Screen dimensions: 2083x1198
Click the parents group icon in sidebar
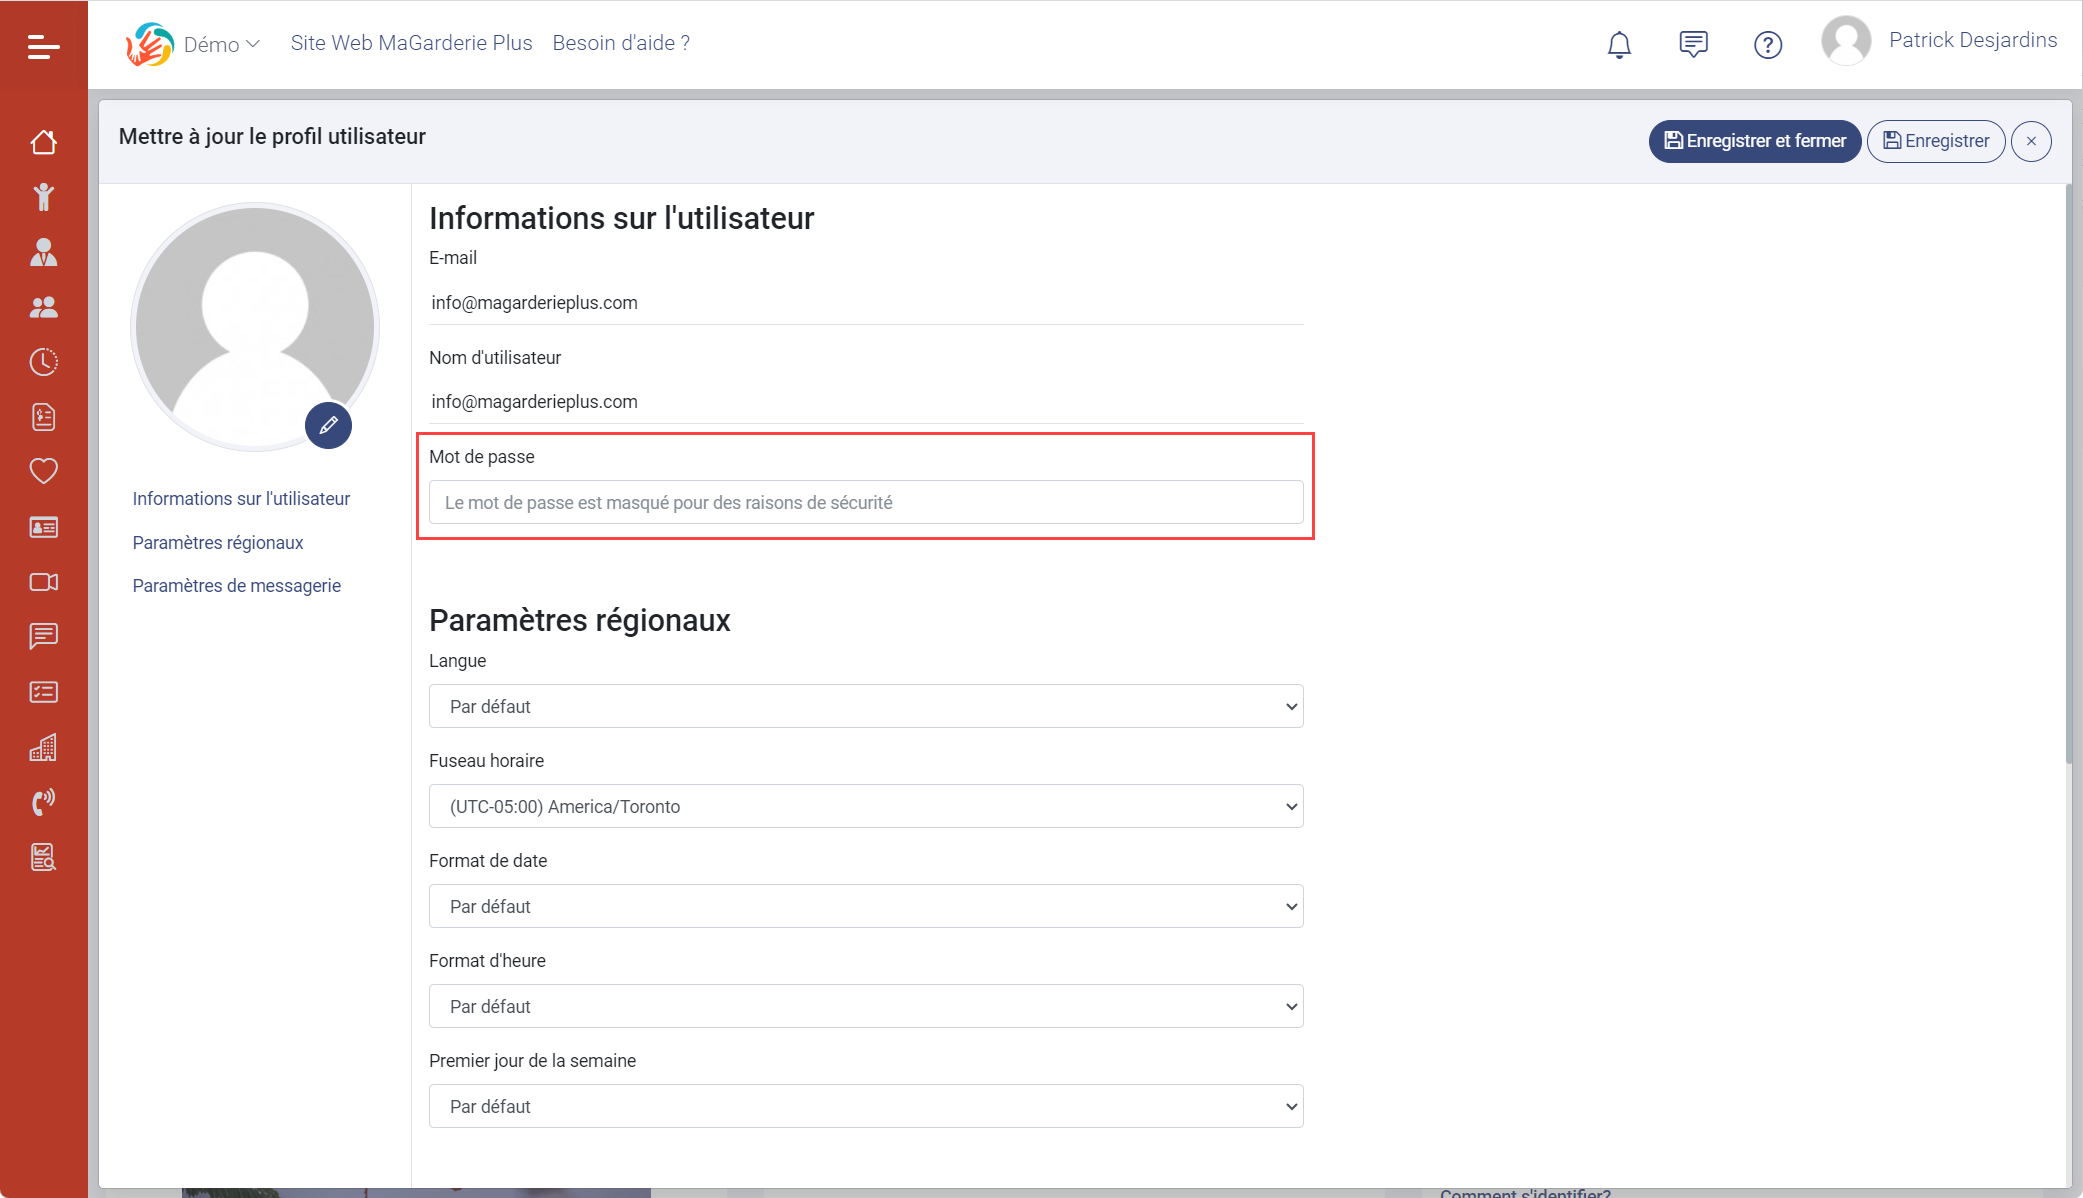point(43,307)
